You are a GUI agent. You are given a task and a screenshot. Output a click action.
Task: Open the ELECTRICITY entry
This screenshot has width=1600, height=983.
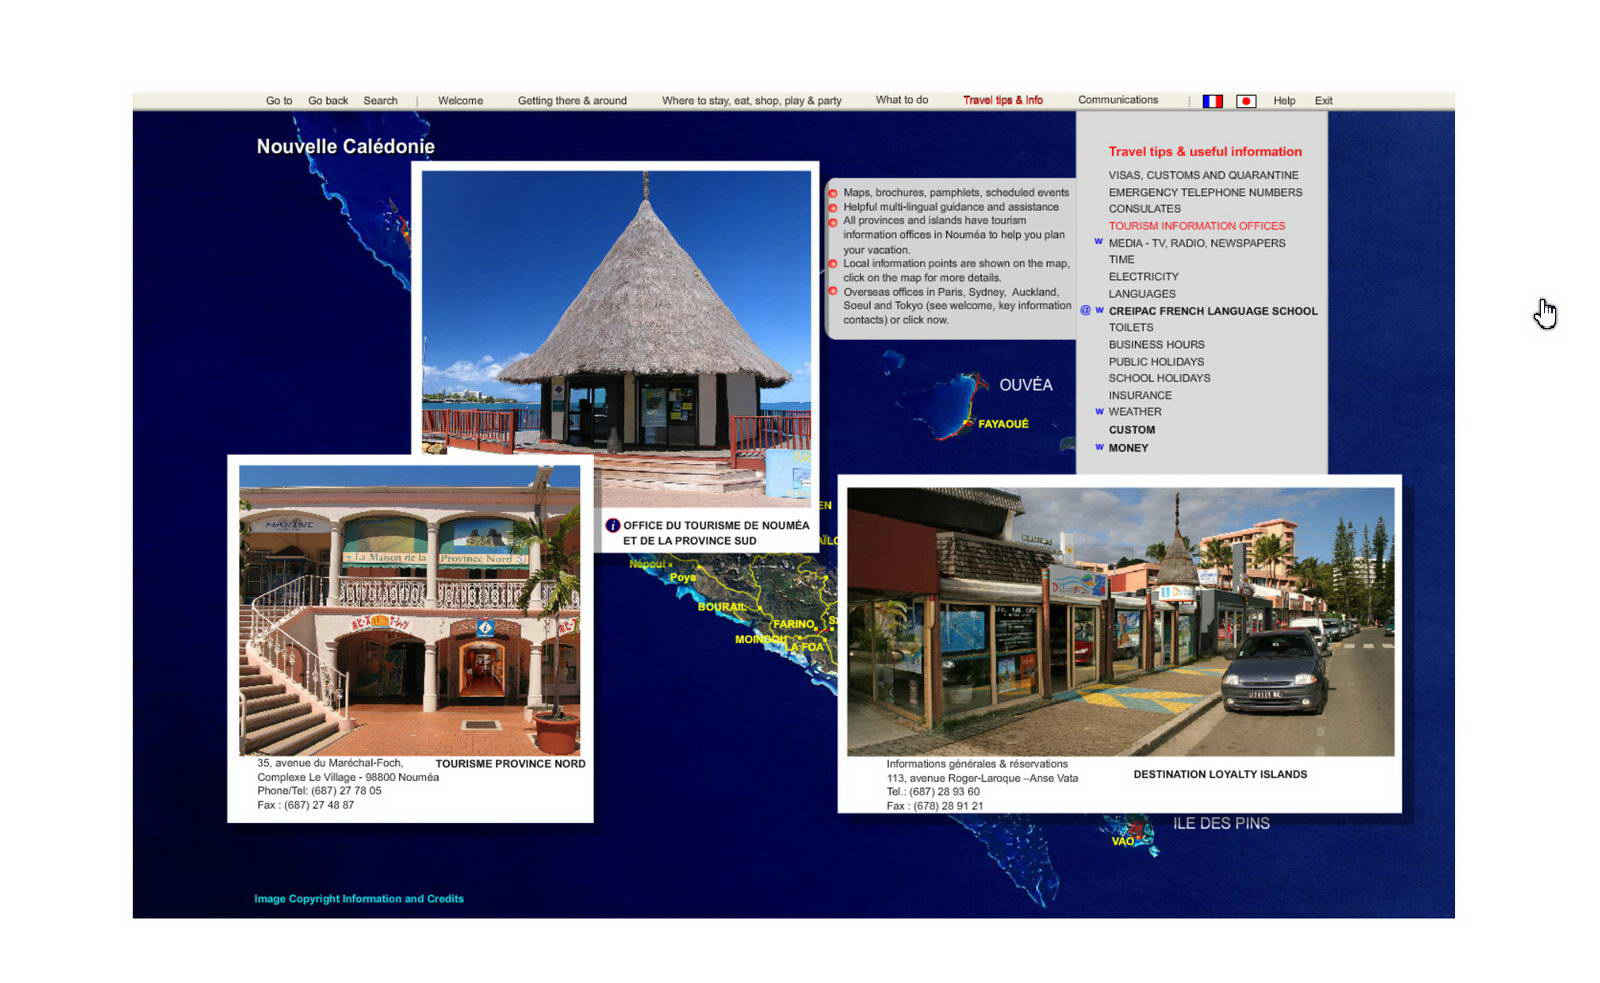point(1143,277)
